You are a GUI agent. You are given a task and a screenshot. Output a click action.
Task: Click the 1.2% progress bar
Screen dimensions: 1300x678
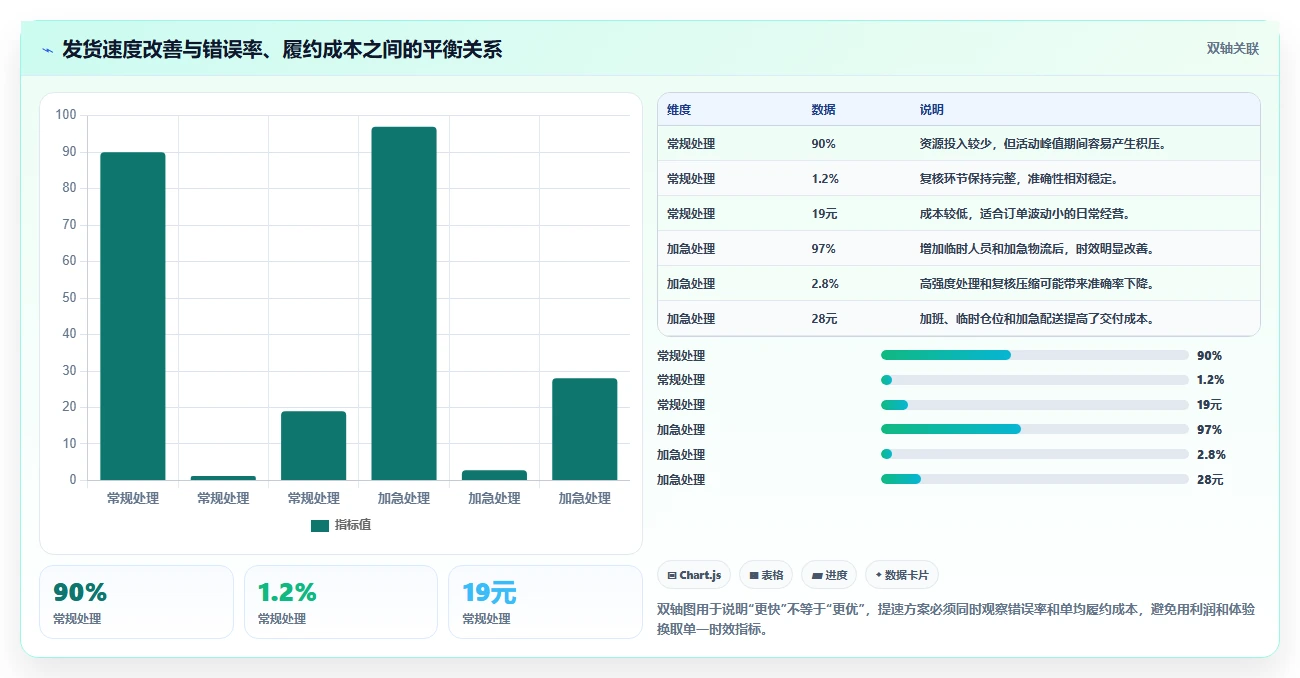click(x=1034, y=380)
